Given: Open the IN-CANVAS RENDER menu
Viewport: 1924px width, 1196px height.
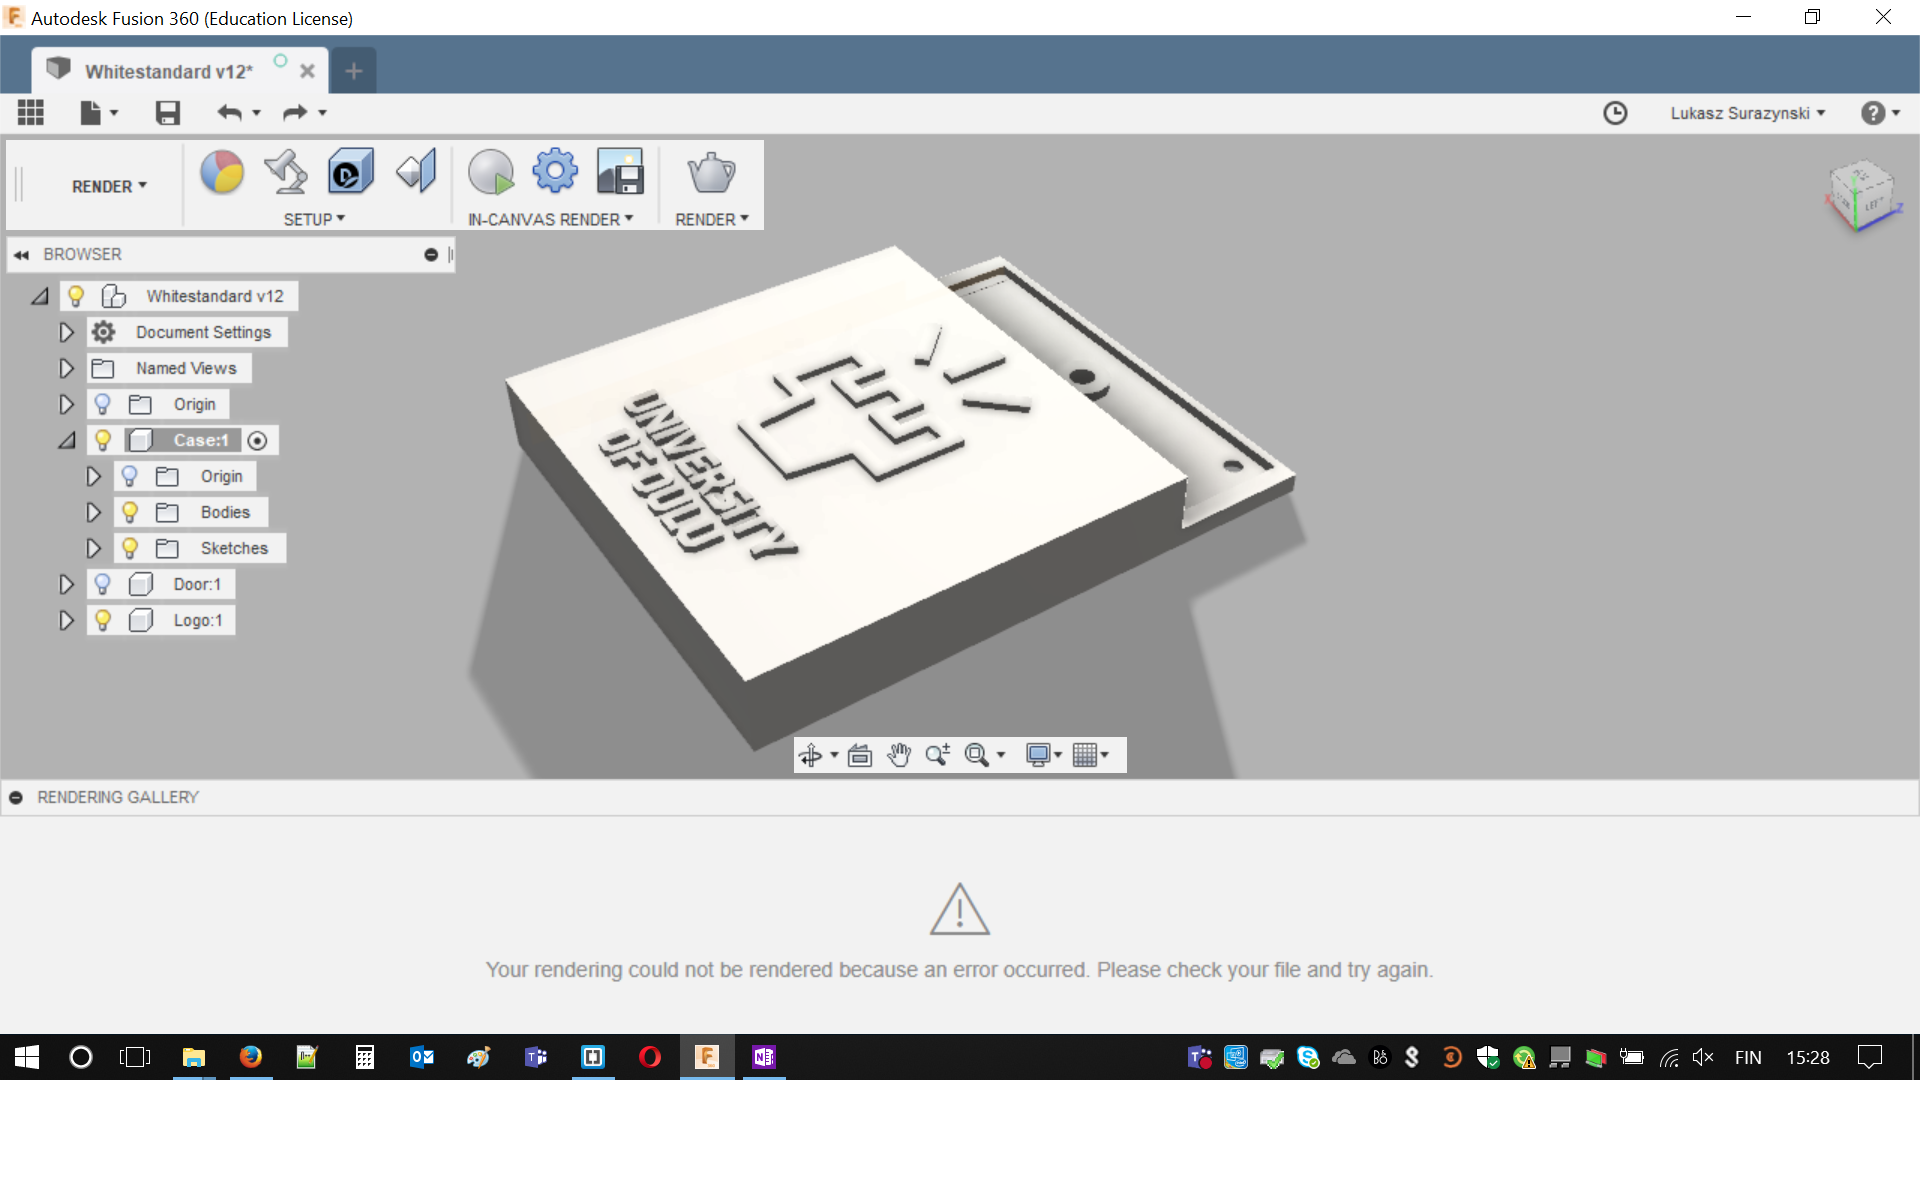Looking at the screenshot, I should [550, 219].
